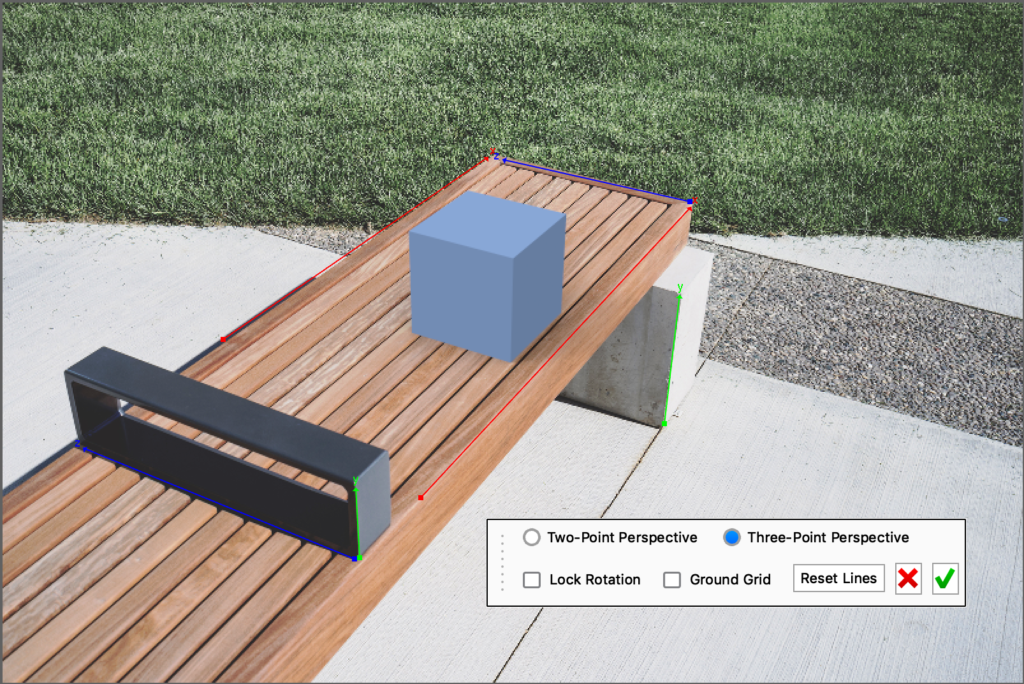Select Two-Point Perspective radio button
This screenshot has width=1024, height=684.
point(531,538)
